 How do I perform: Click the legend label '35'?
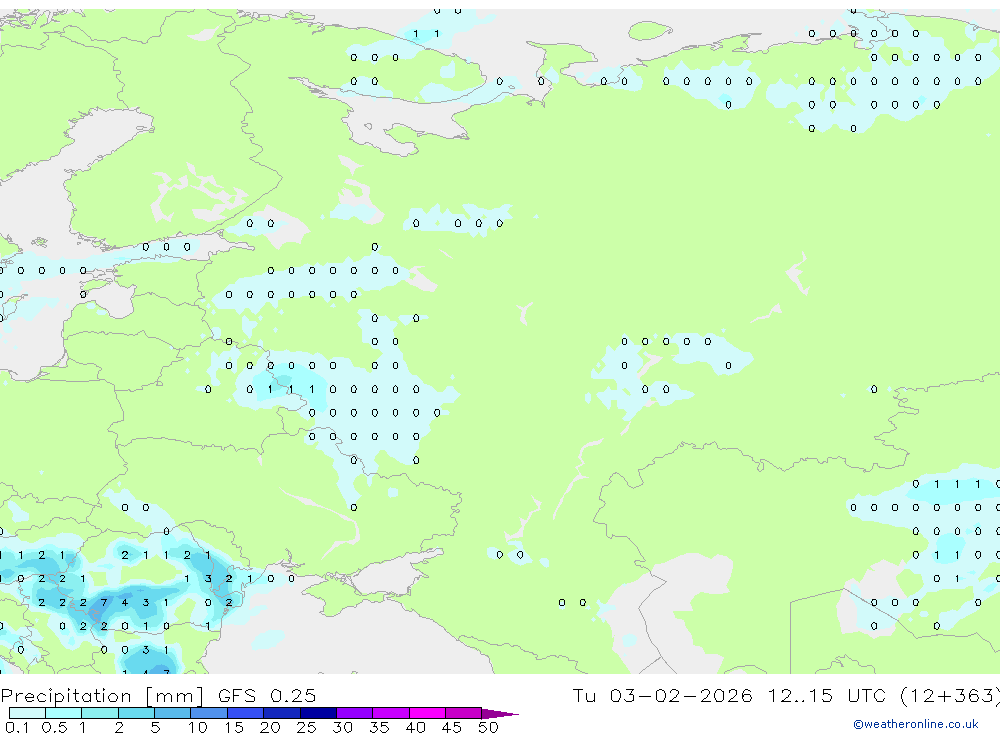pos(379,727)
